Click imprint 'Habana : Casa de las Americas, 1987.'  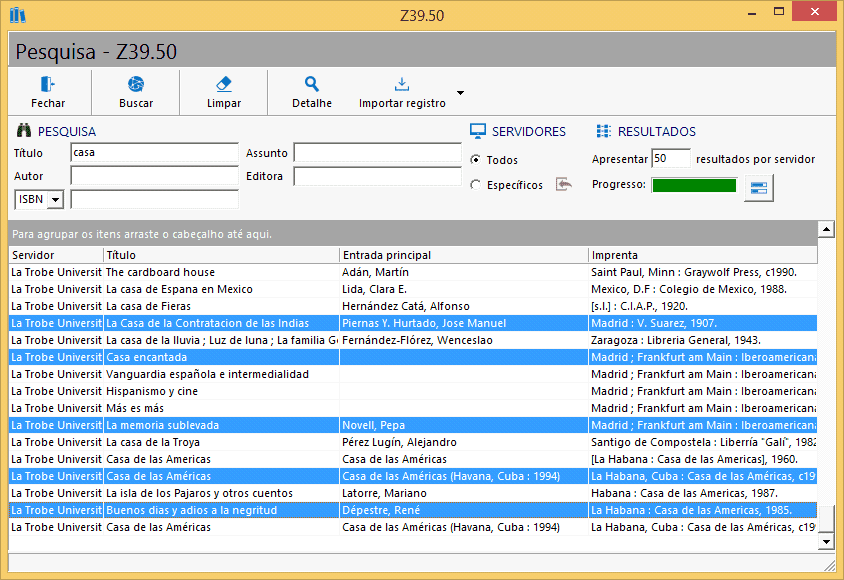coord(684,493)
